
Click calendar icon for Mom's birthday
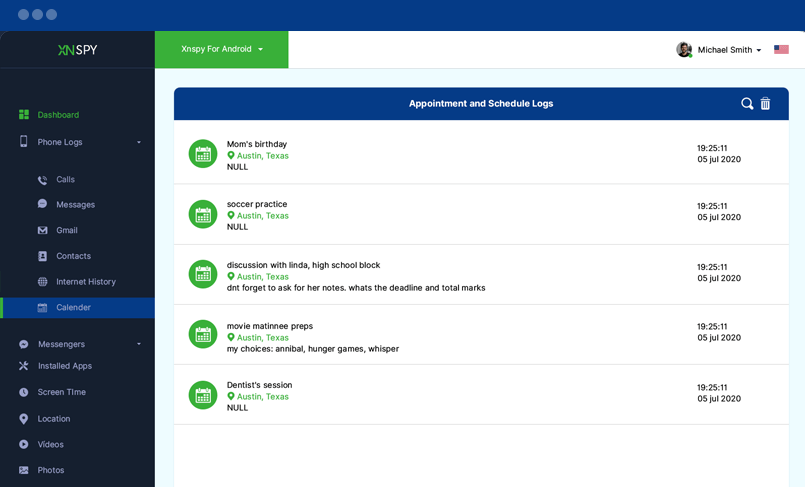pyautogui.click(x=203, y=154)
